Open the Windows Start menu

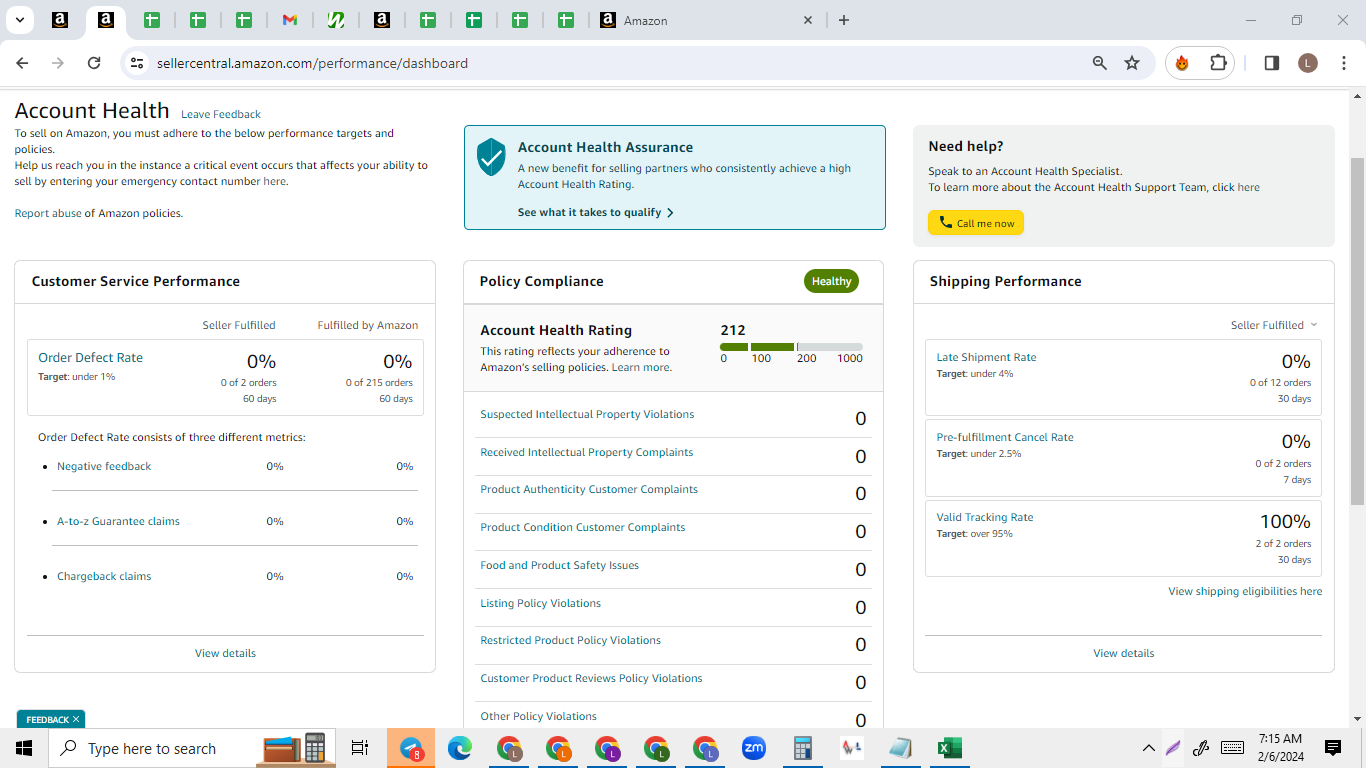click(24, 748)
